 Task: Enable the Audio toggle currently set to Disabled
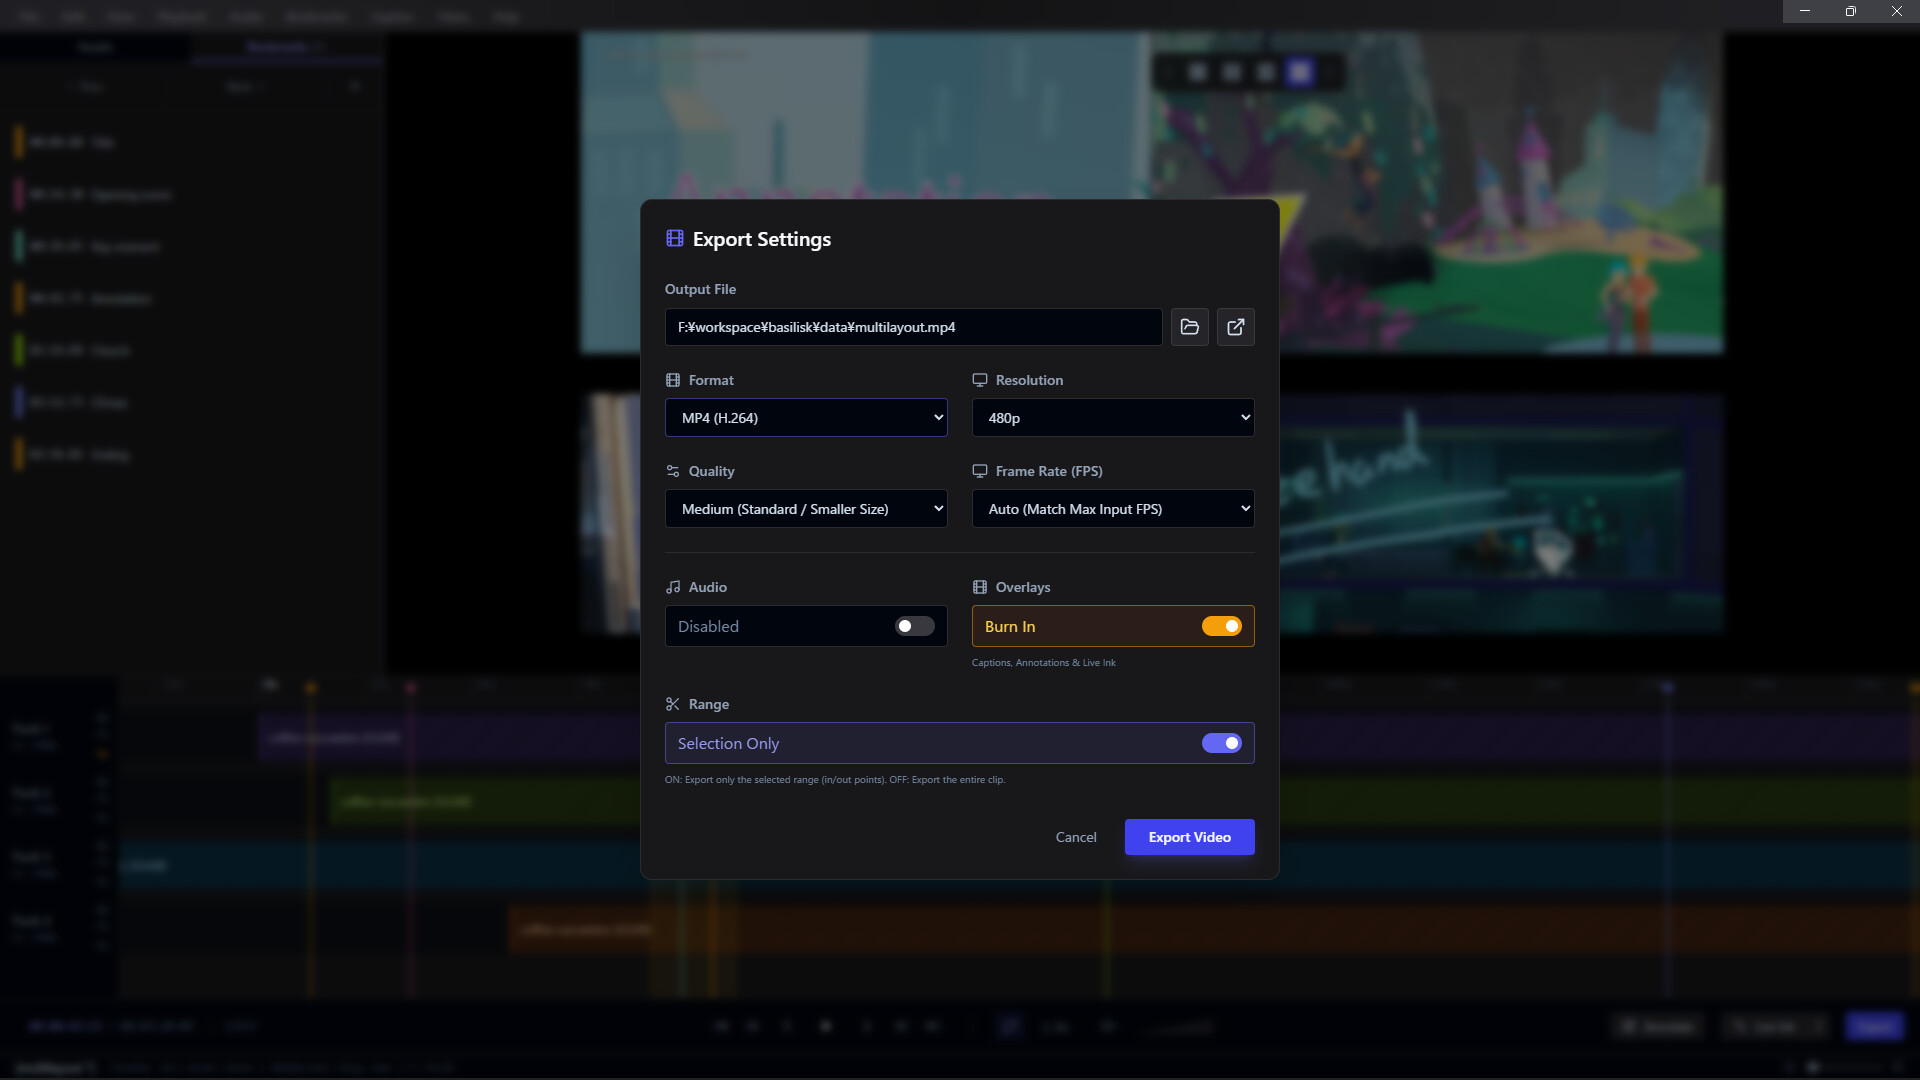click(x=913, y=626)
